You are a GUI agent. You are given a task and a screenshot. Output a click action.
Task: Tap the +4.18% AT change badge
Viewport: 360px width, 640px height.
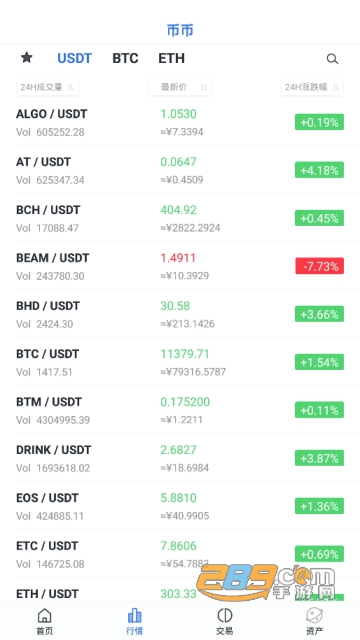[x=319, y=170]
